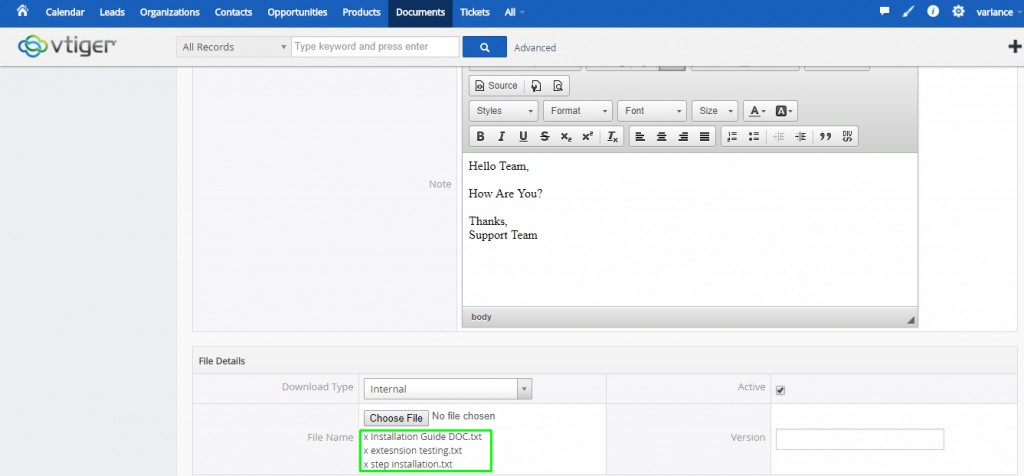Apply Subscript formatting
The height and width of the screenshot is (476, 1024).
pyautogui.click(x=566, y=136)
